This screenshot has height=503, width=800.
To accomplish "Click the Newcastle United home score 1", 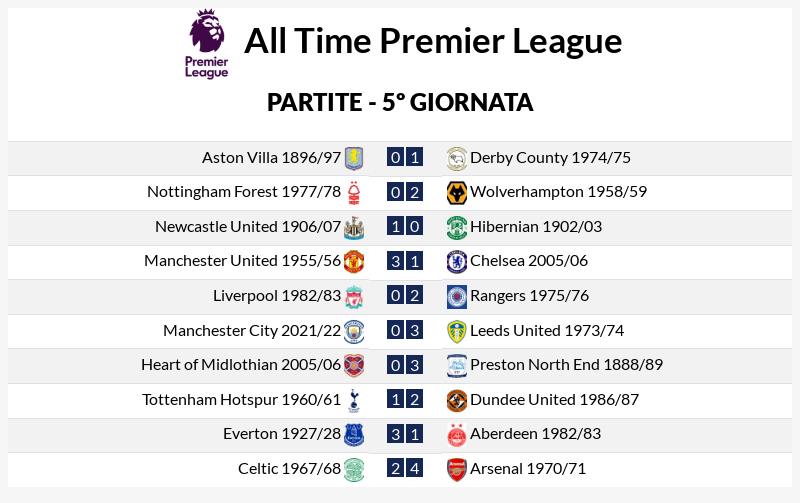I will coord(396,227).
